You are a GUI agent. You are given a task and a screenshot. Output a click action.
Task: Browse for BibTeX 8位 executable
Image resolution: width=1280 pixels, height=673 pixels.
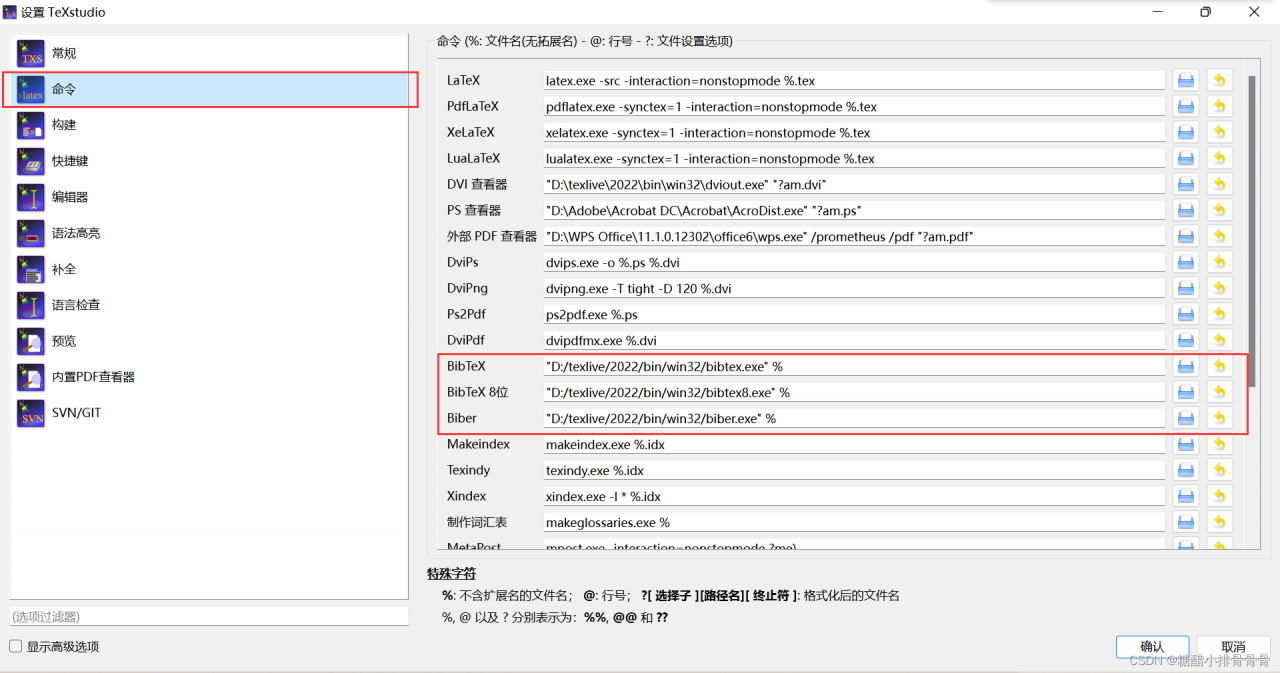(1186, 392)
